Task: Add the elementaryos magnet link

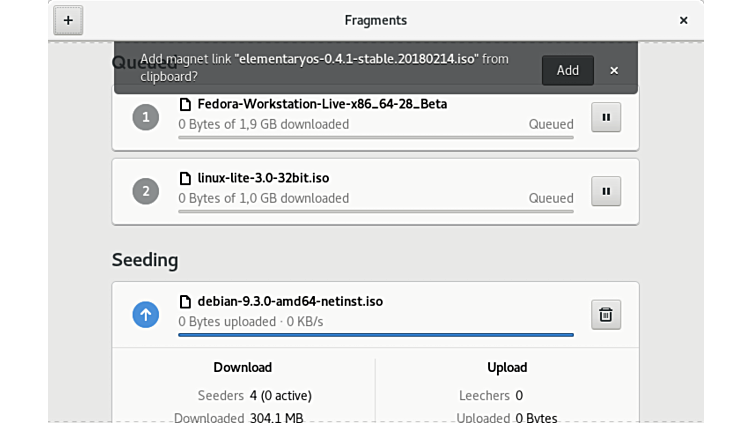Action: [567, 70]
